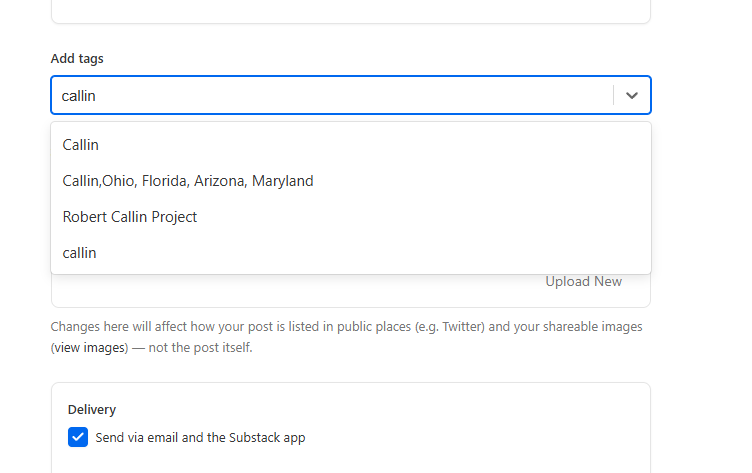The width and height of the screenshot is (752, 473).
Task: Click the image upload box beside Upload New
Action: [300, 290]
